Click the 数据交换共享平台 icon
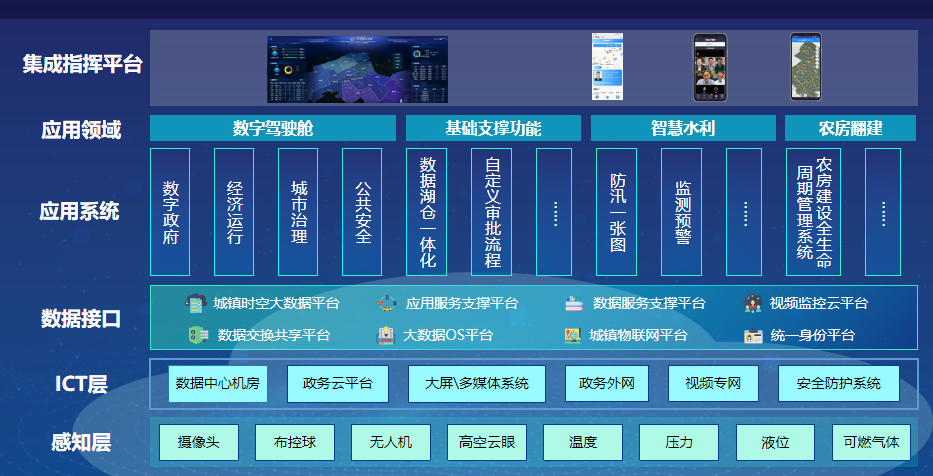This screenshot has width=933, height=476. pos(198,335)
